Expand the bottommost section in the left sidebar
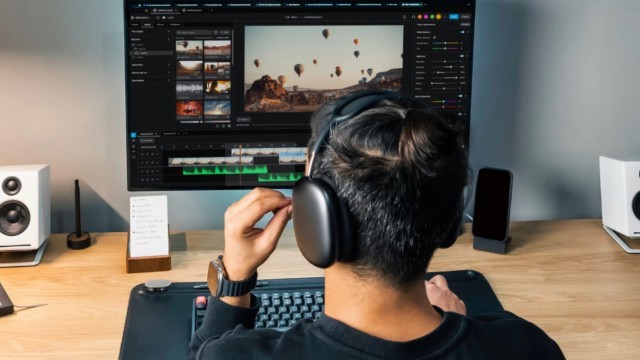The image size is (640, 360). pyautogui.click(x=150, y=80)
